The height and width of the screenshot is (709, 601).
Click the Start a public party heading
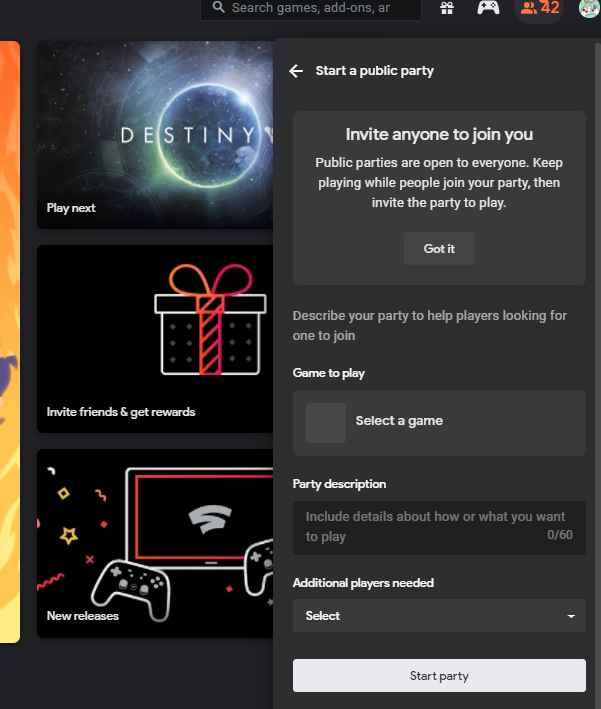(x=374, y=71)
